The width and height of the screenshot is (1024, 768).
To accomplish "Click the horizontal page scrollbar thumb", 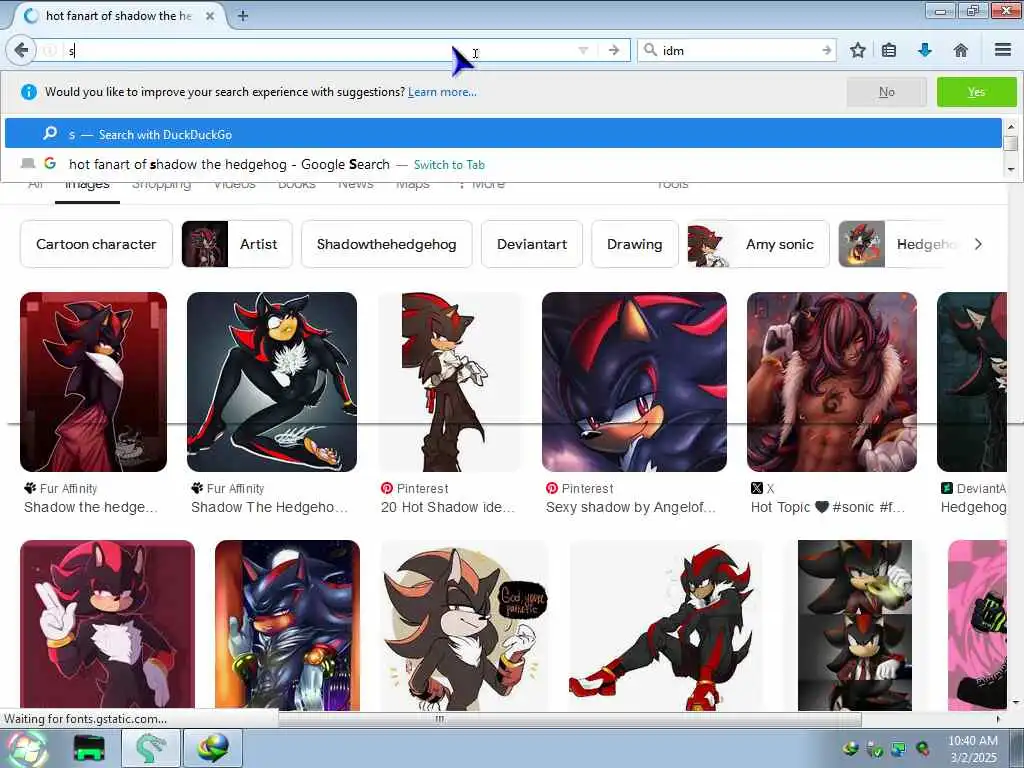I will pos(569,719).
